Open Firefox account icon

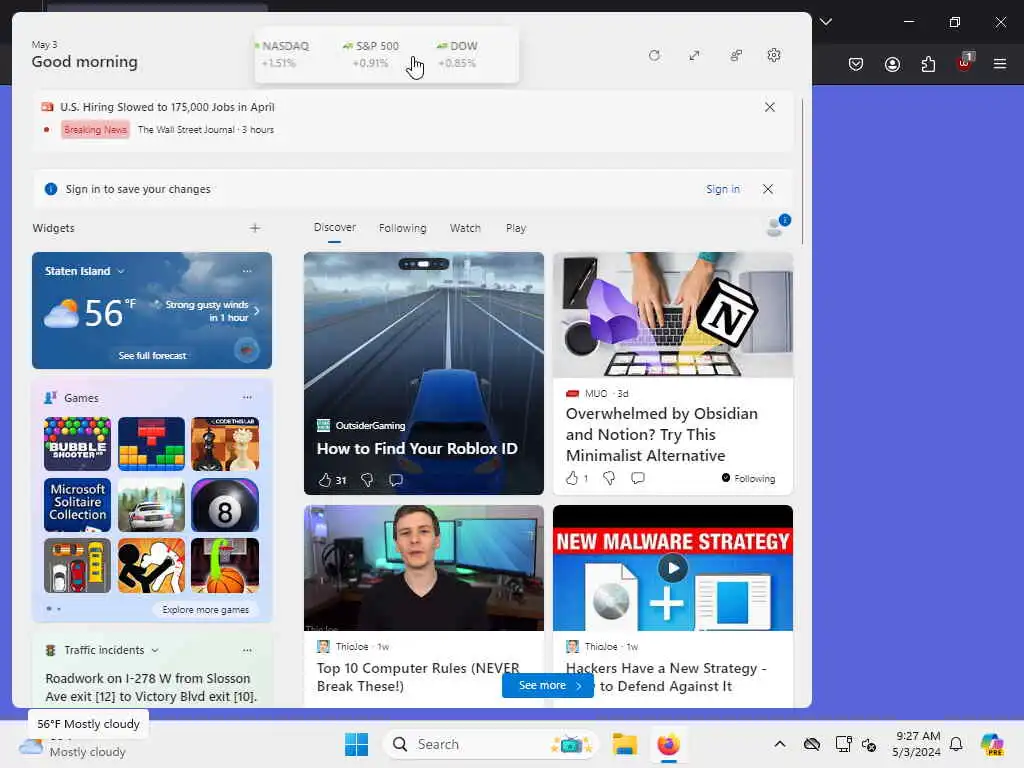point(892,64)
